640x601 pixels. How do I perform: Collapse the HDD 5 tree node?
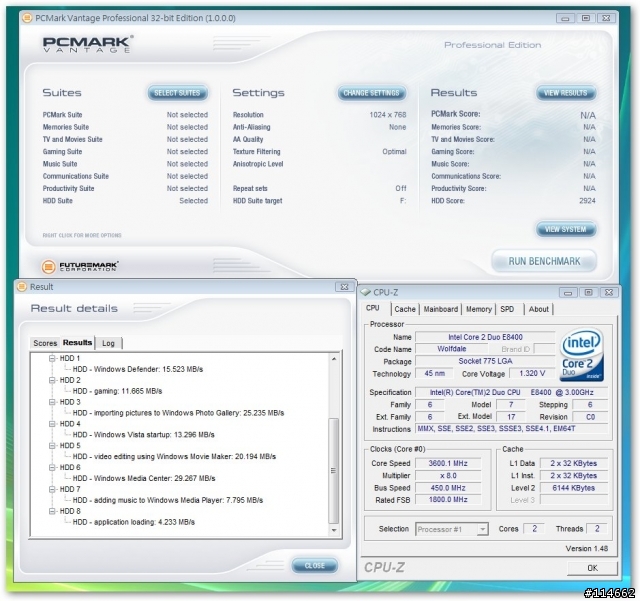point(52,445)
